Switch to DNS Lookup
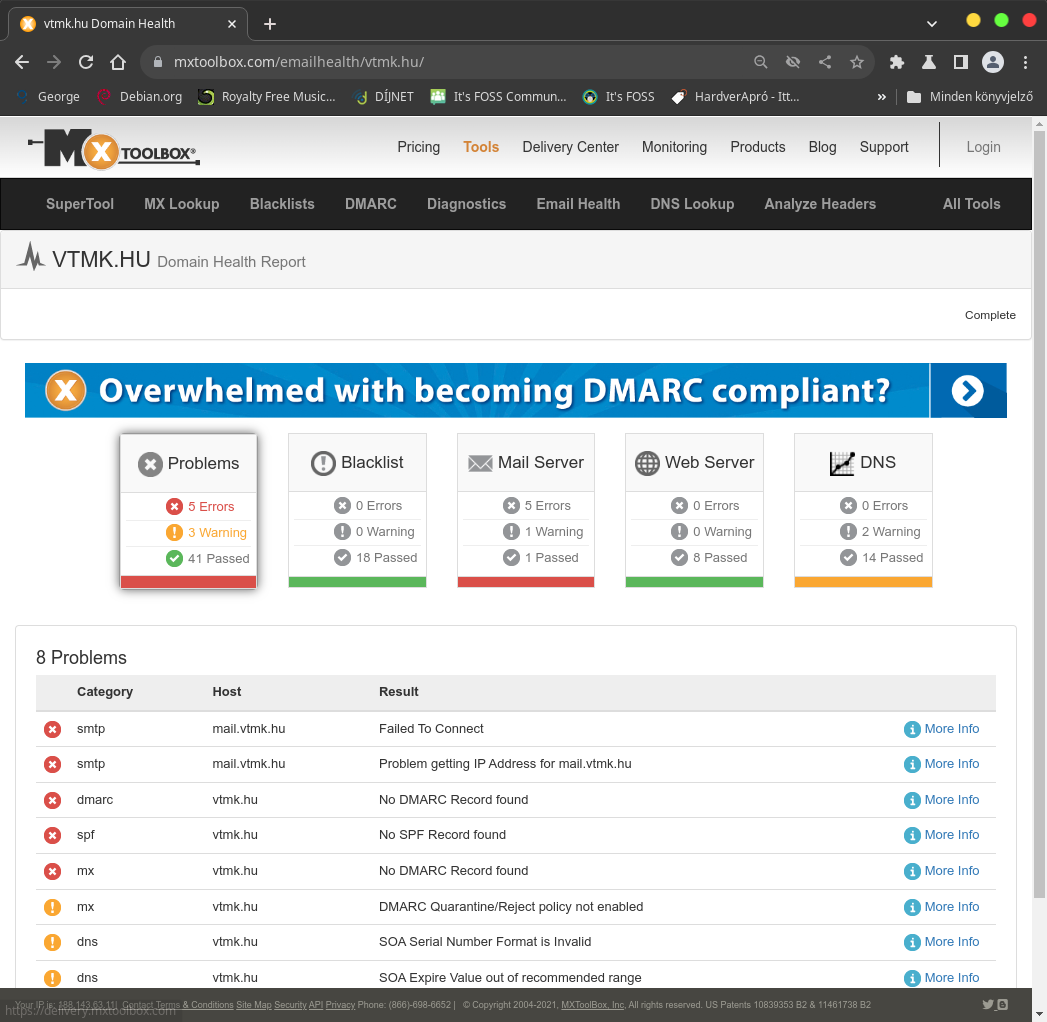 692,204
